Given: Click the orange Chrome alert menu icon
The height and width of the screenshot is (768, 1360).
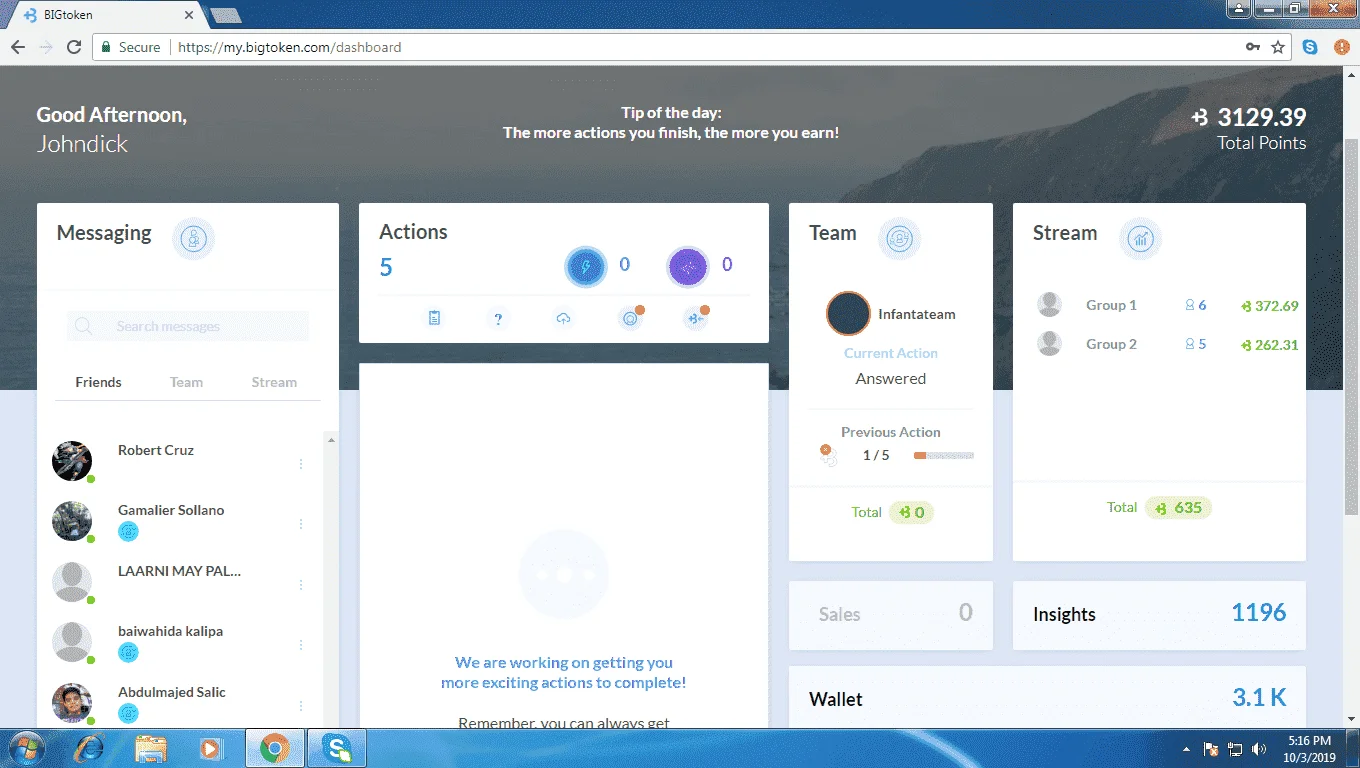Looking at the screenshot, I should coord(1342,47).
